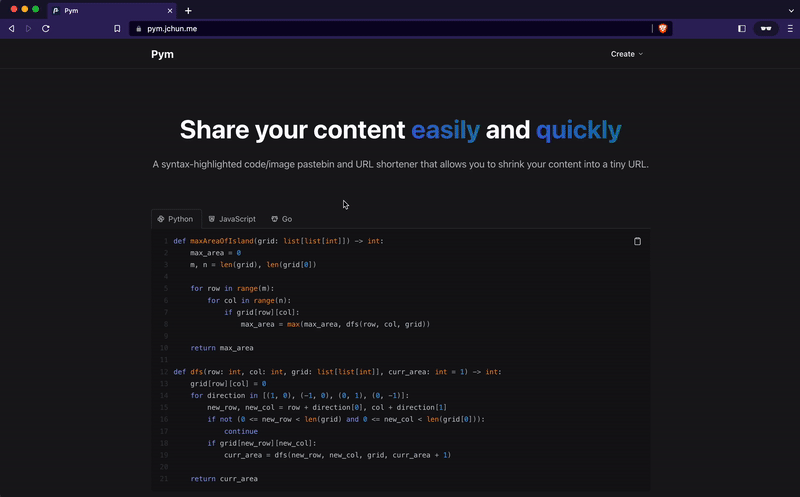Toggle the private glasses icon button

pyautogui.click(x=766, y=29)
